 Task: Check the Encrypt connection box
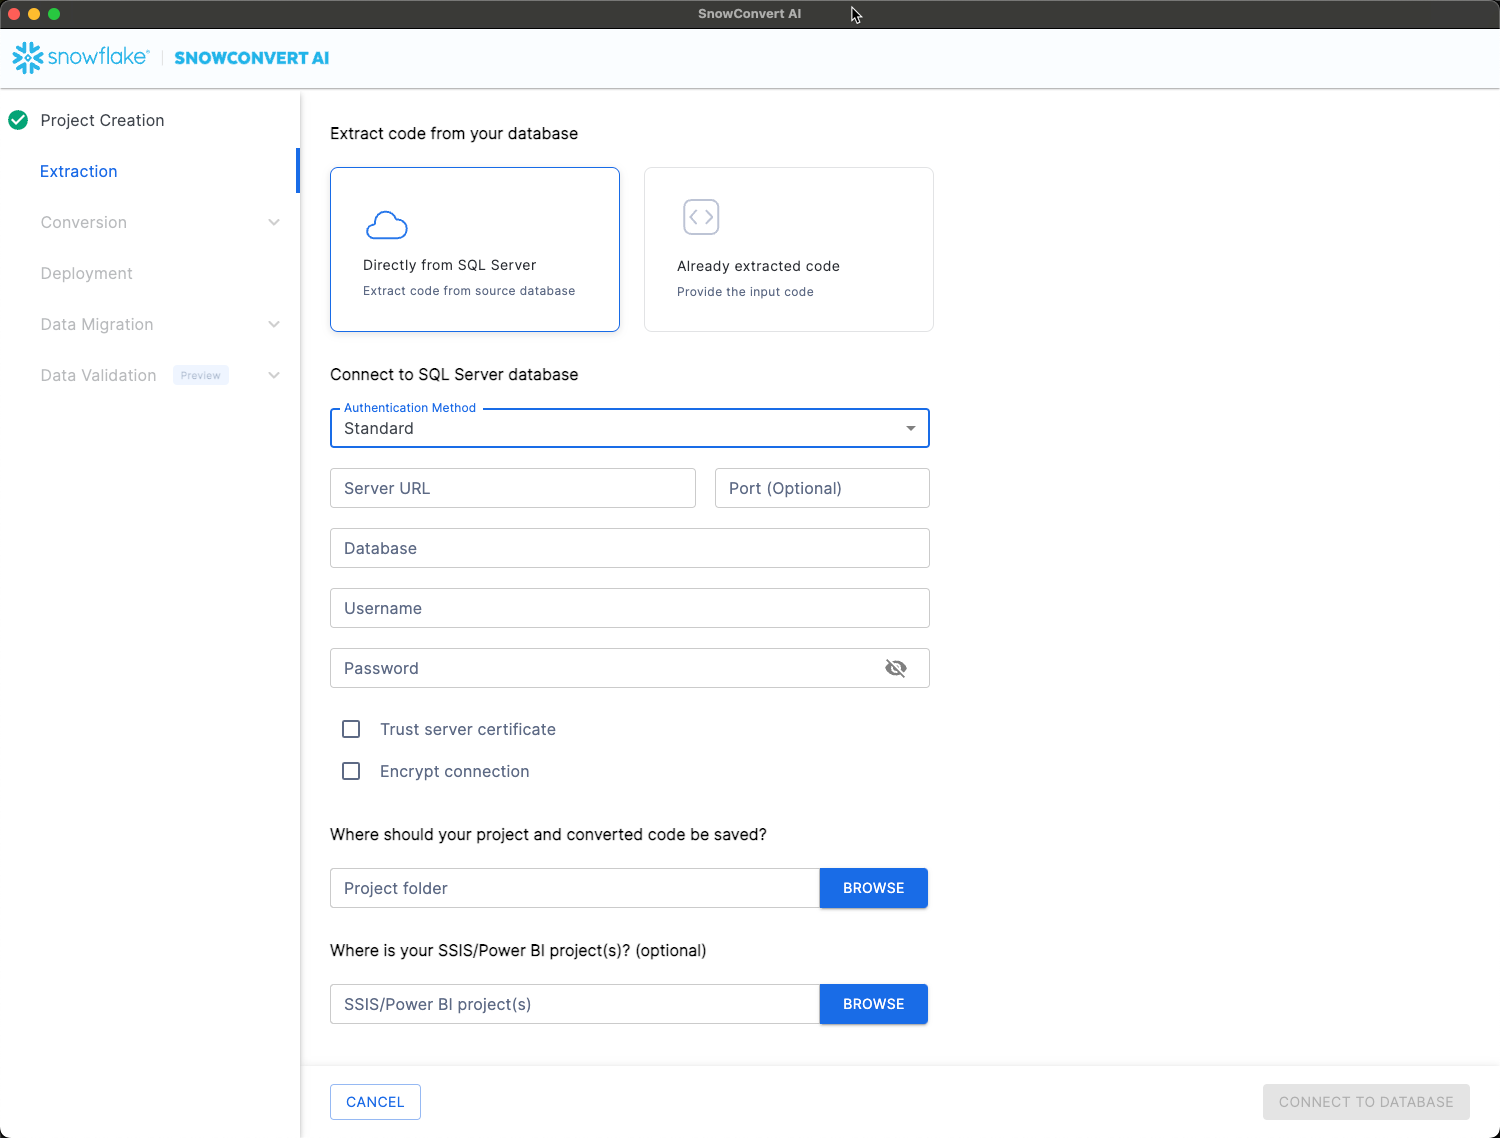351,771
